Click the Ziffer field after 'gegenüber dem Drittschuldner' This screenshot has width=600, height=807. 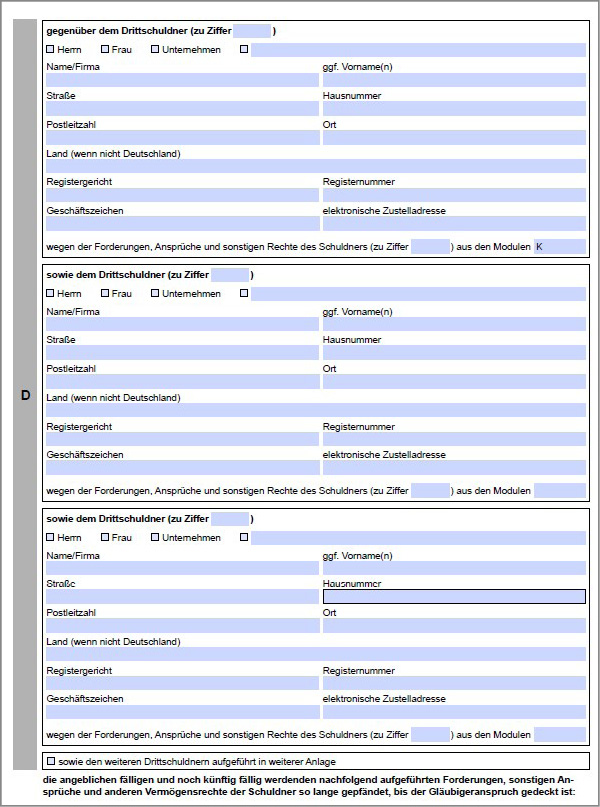252,31
